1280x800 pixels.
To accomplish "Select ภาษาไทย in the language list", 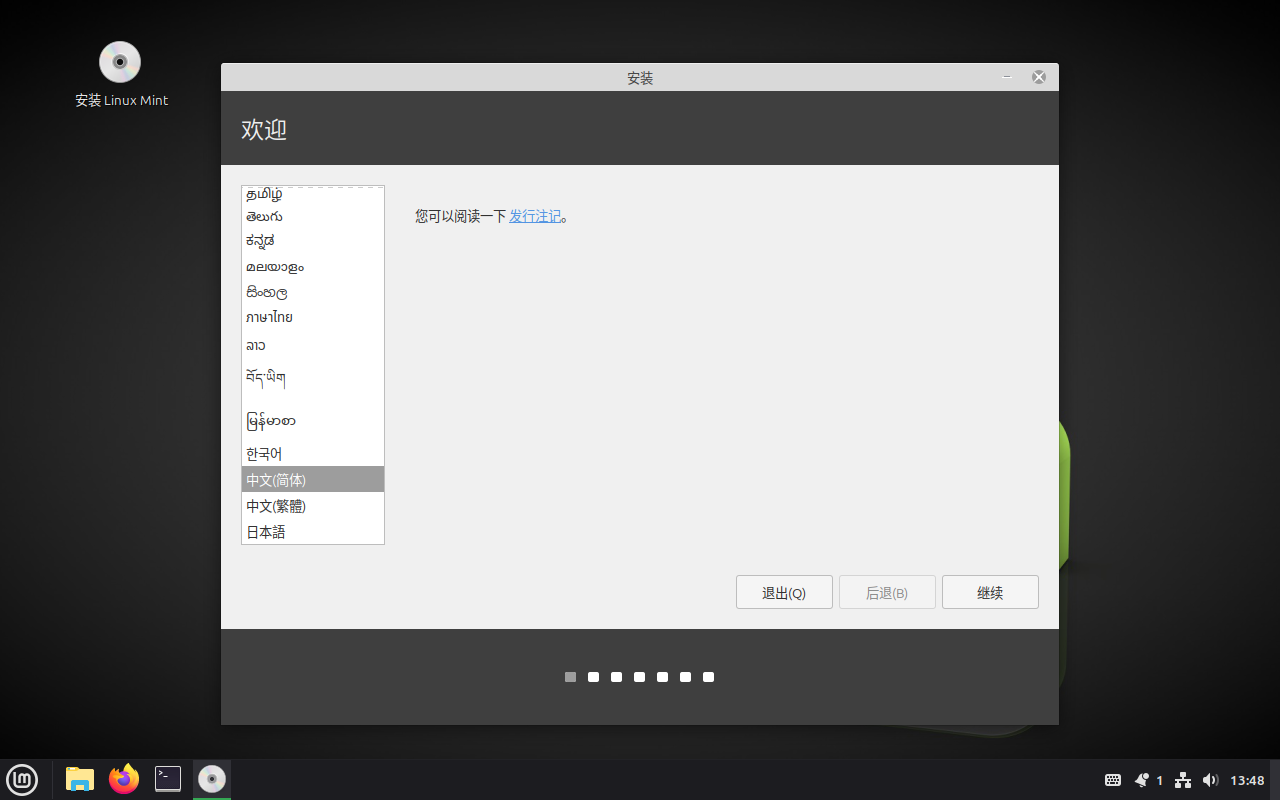I will [x=313, y=318].
